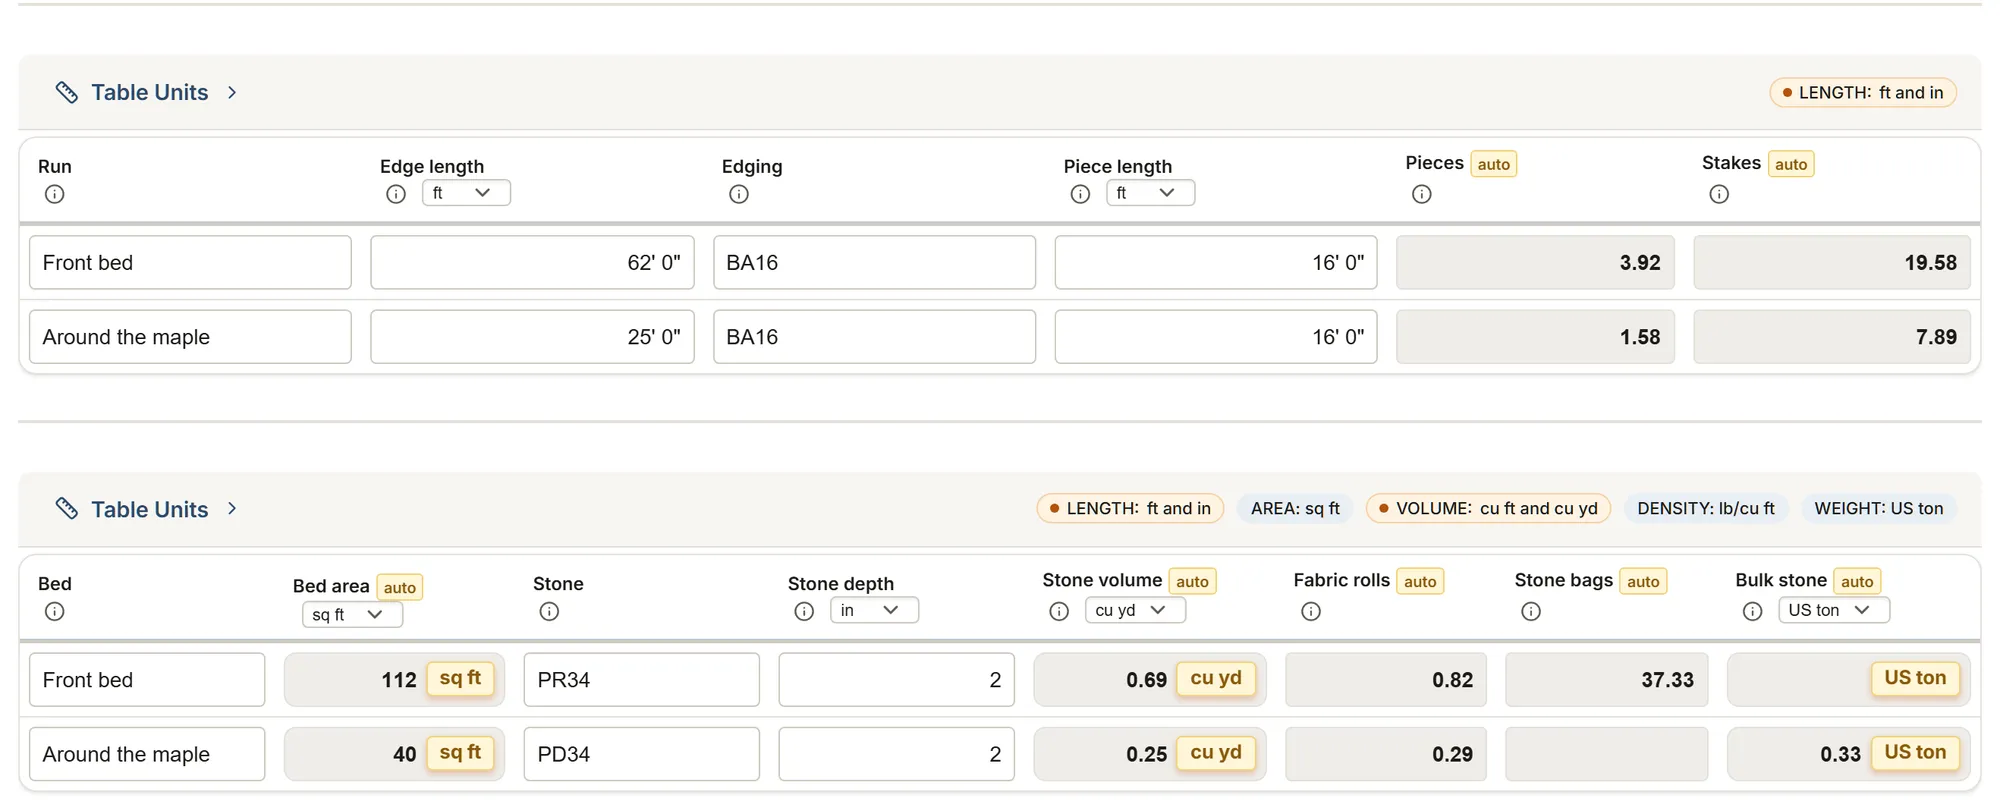Click the ruler icon beside the edging Table Units
The height and width of the screenshot is (810, 2000).
pos(67,92)
